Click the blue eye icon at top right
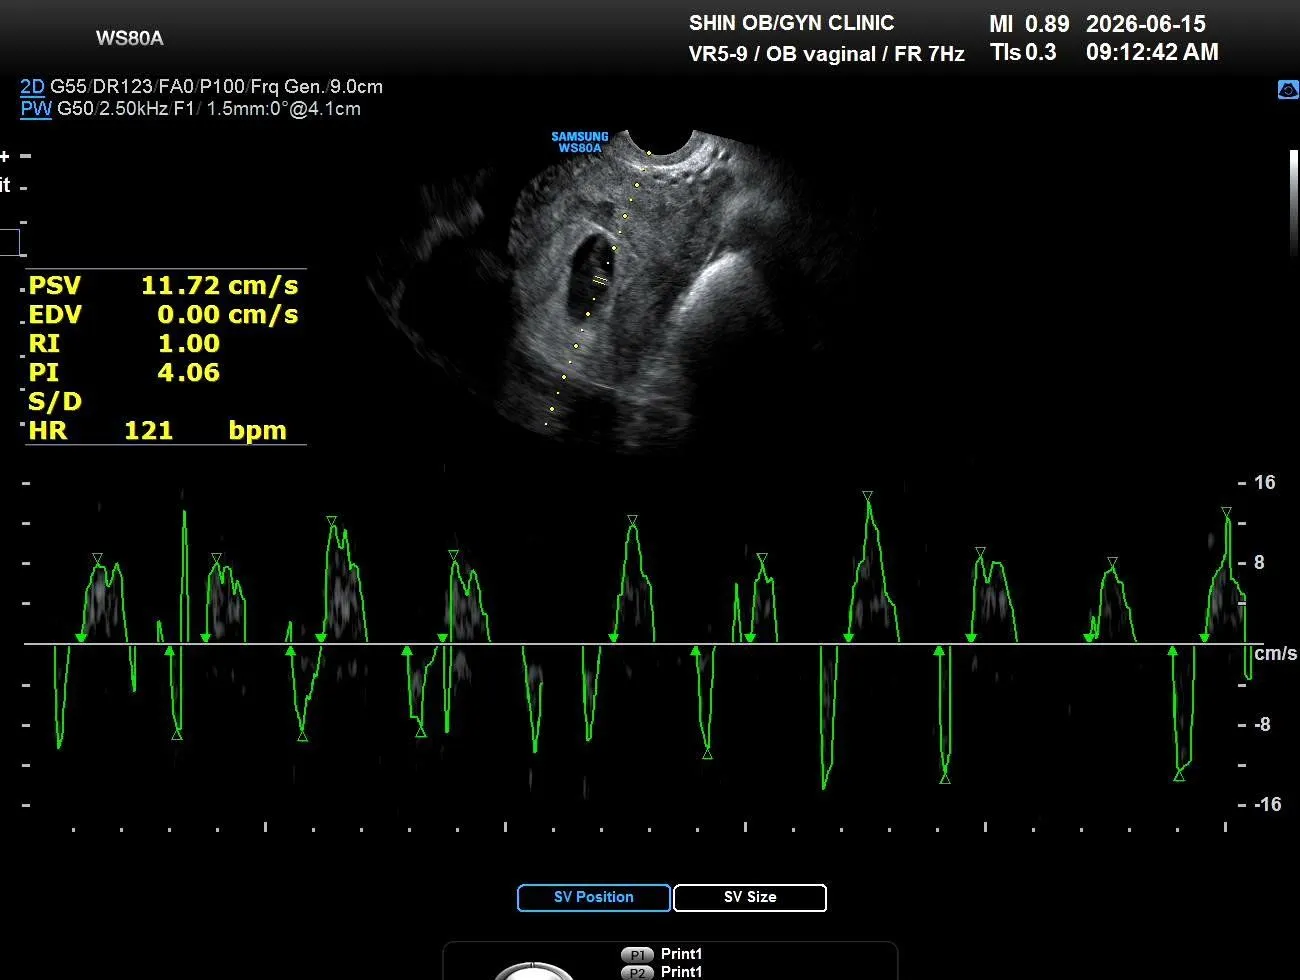Viewport: 1300px width, 980px height. pyautogui.click(x=1288, y=90)
